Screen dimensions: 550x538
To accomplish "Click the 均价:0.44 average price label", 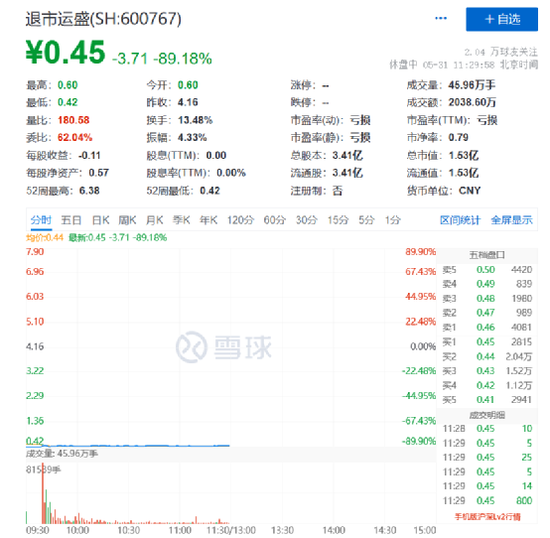I will tap(45, 237).
